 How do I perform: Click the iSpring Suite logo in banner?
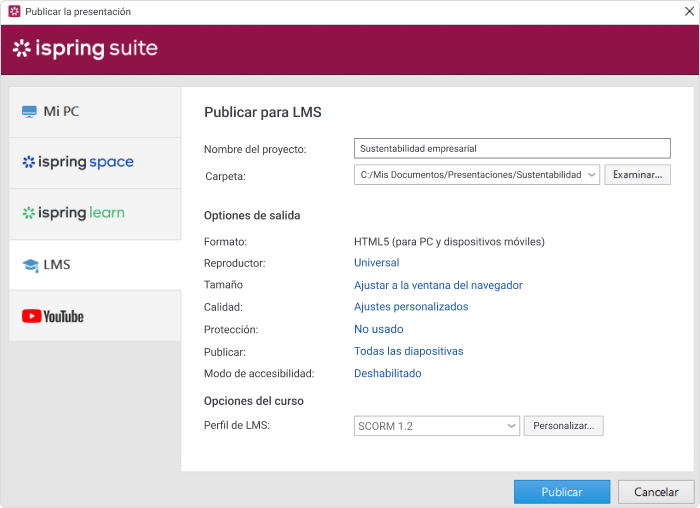[85, 48]
